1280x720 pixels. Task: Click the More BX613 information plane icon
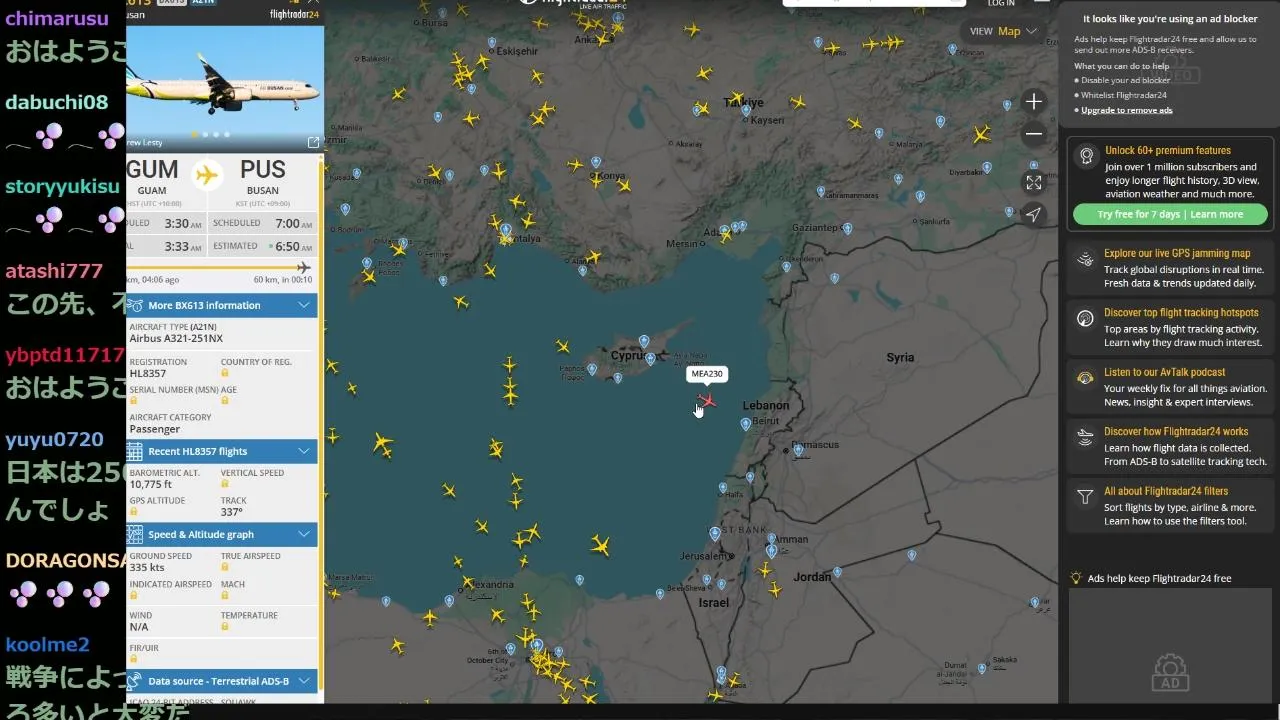point(135,305)
